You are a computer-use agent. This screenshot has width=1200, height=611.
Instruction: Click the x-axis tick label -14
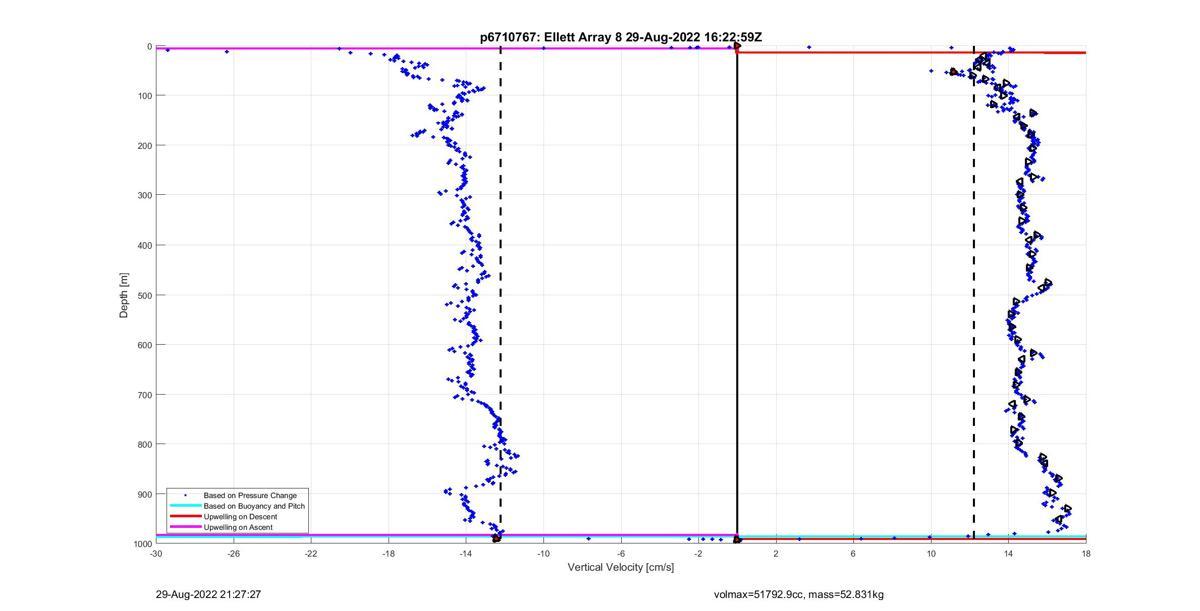pyautogui.click(x=466, y=553)
